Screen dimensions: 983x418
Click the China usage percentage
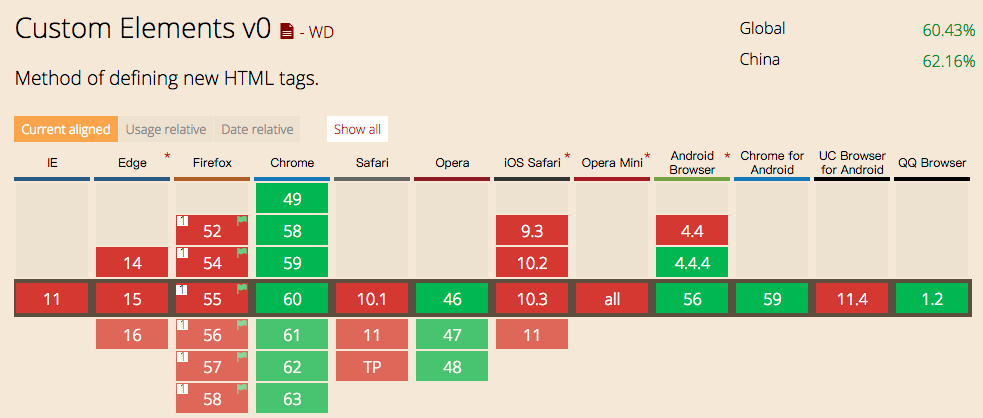click(948, 61)
